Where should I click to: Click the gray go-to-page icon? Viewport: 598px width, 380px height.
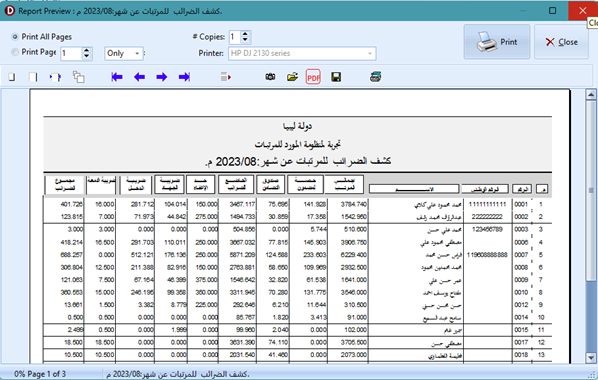(226, 77)
